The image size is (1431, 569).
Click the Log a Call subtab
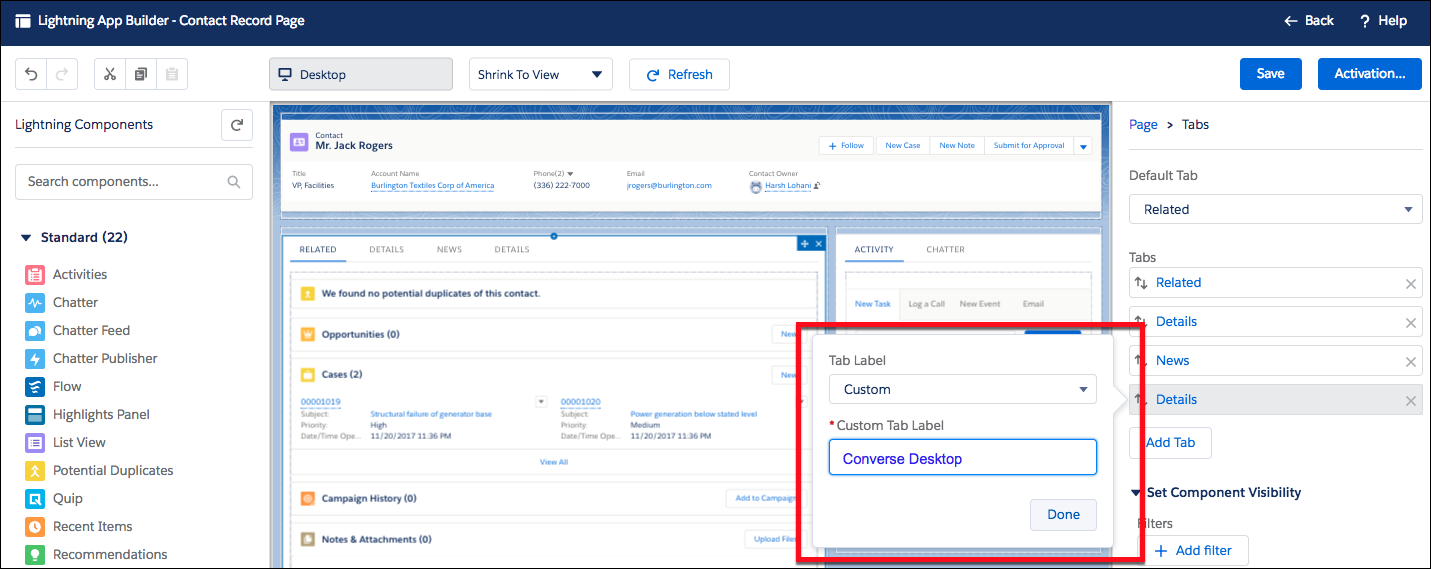(x=926, y=304)
